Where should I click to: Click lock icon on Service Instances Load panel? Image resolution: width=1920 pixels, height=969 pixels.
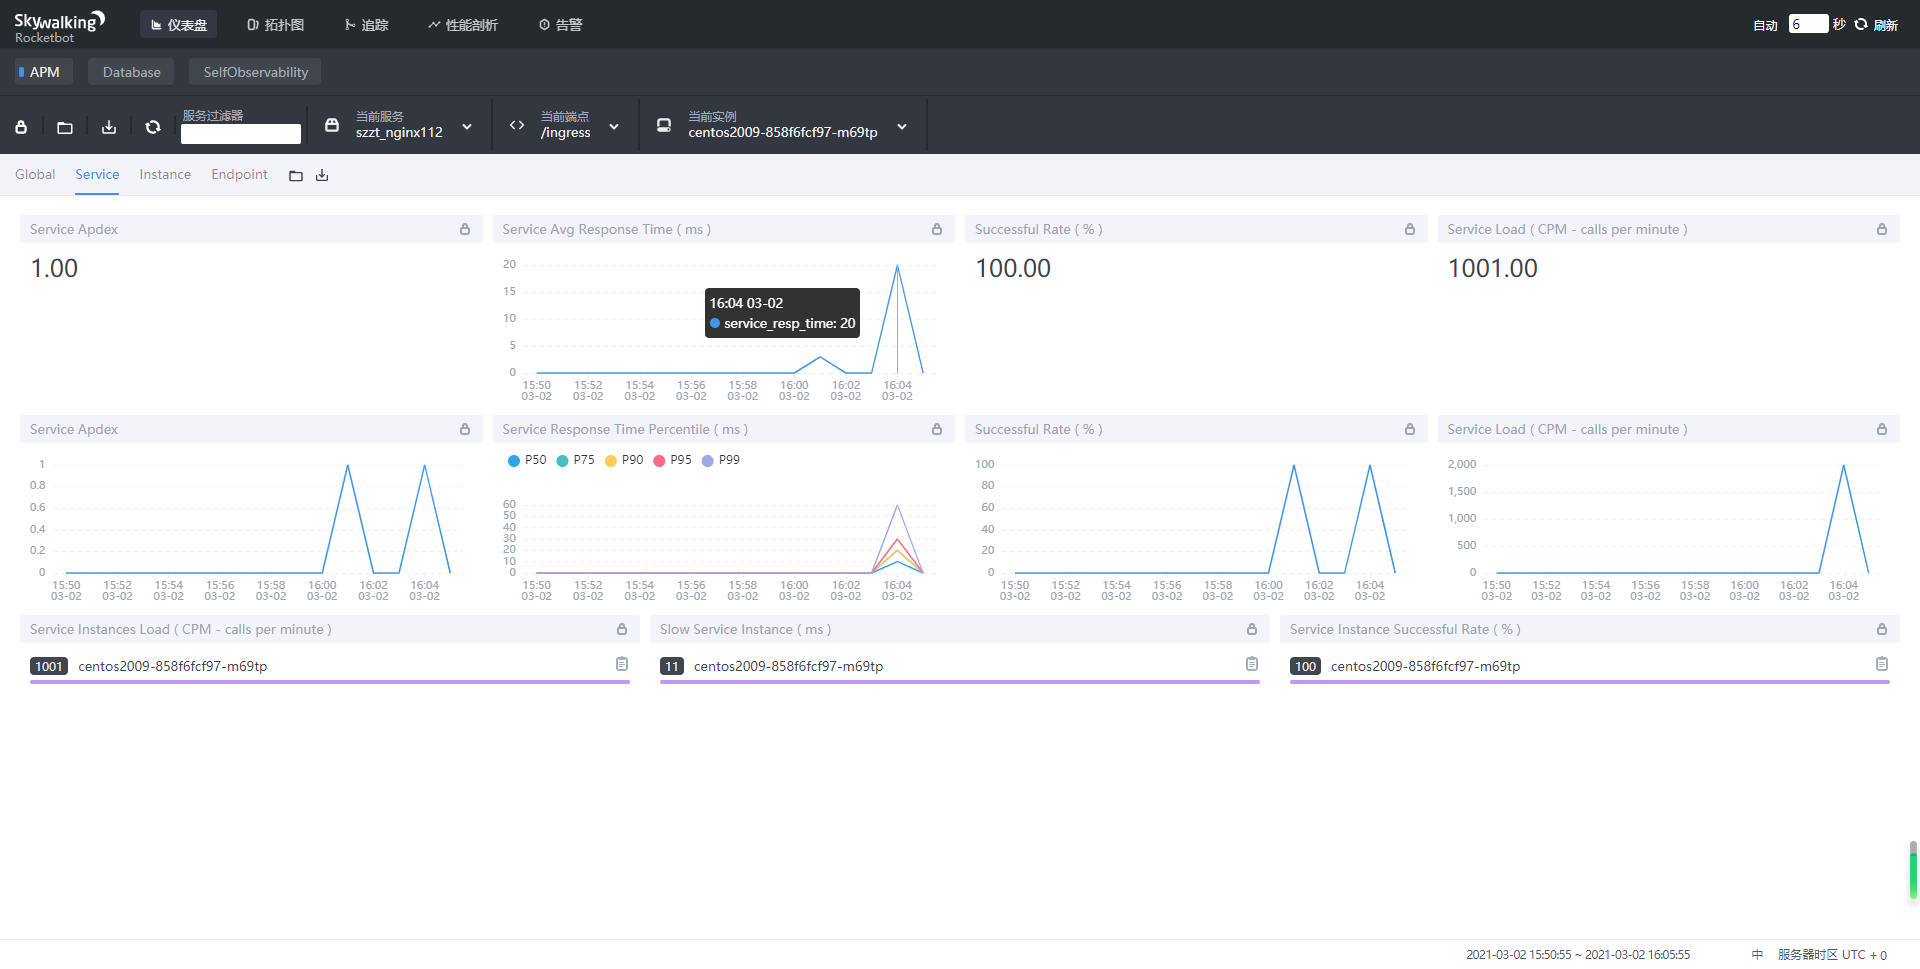coord(622,629)
